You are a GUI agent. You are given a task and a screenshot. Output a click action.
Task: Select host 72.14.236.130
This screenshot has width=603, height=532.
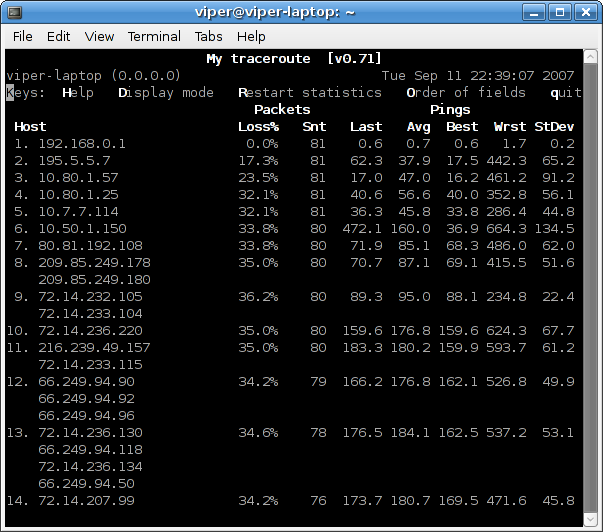(x=90, y=433)
